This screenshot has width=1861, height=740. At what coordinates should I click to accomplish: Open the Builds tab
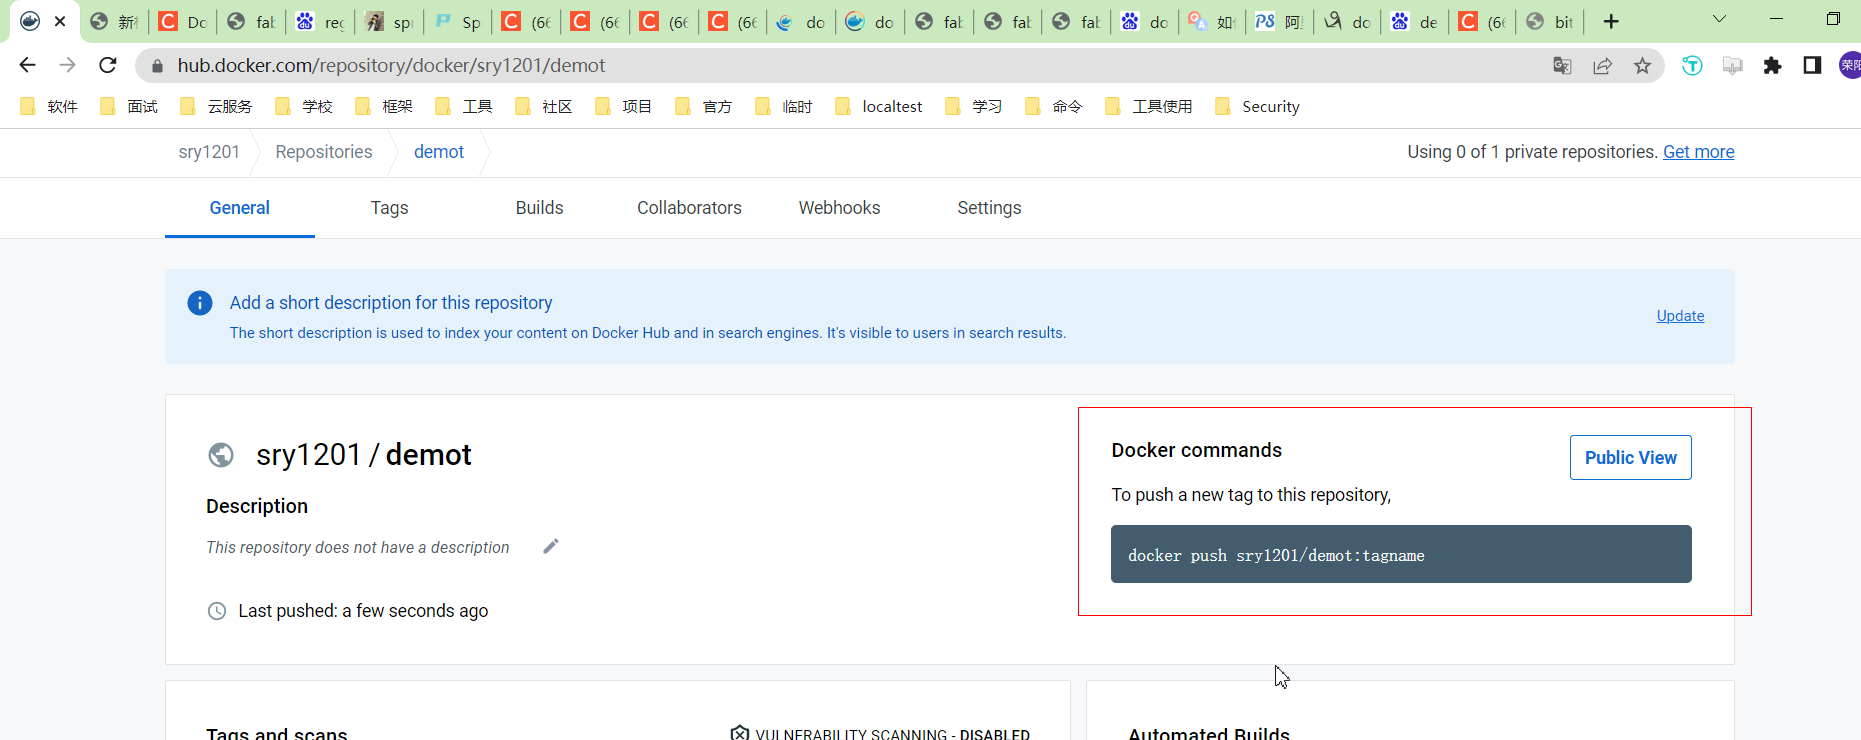540,208
